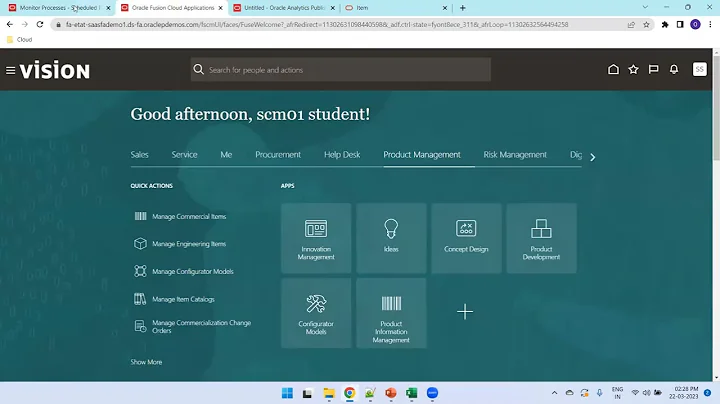Screen dimensions: 720x404
Task: Click the Manage Configurator Models icon
Action: (x=141, y=271)
